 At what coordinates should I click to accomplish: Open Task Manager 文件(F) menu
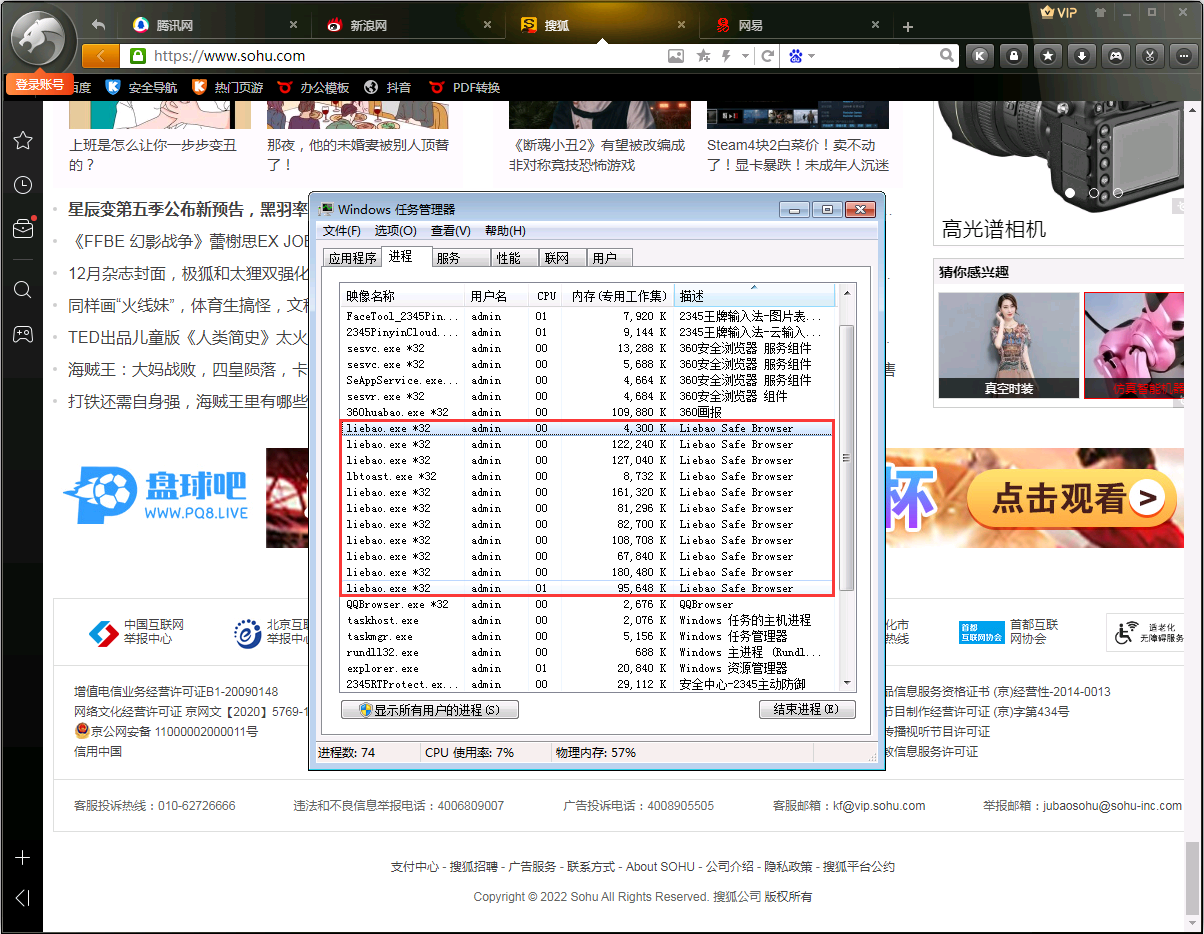click(341, 231)
